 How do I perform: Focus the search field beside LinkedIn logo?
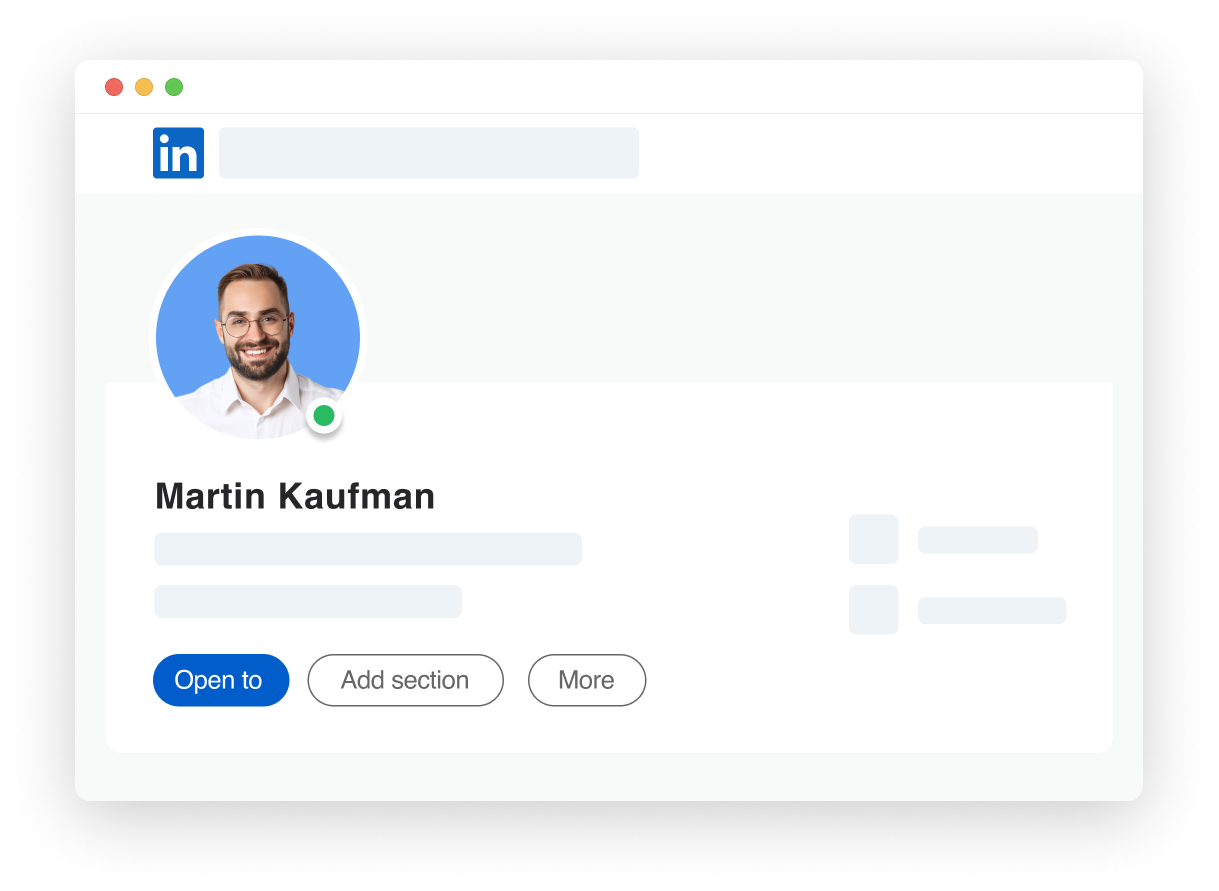[429, 153]
